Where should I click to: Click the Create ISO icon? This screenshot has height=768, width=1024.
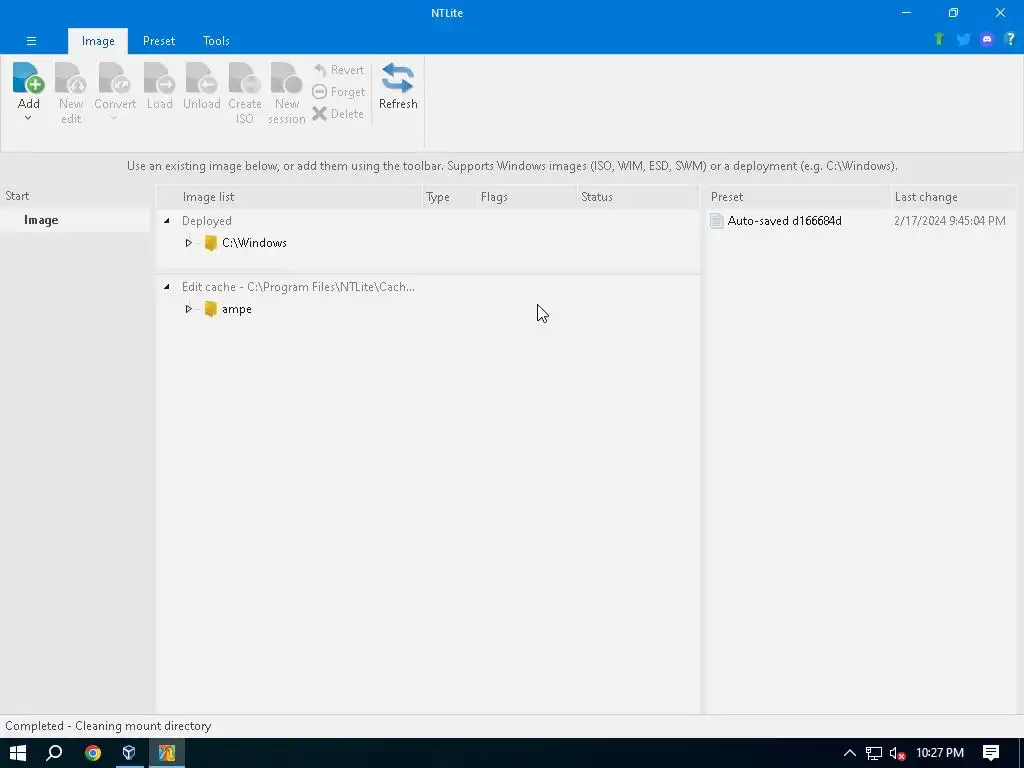click(x=244, y=78)
